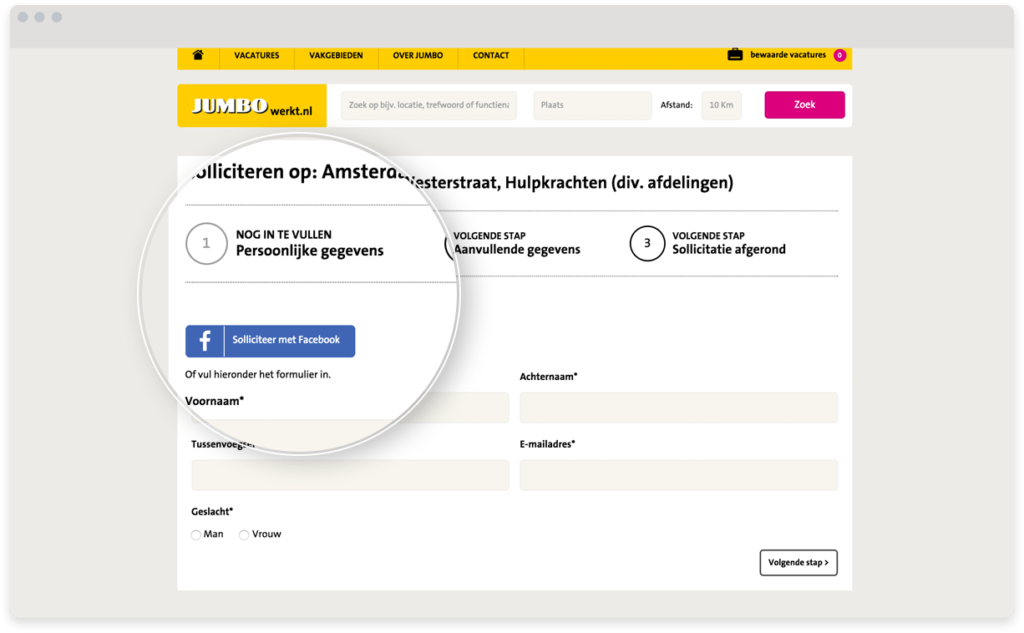Screen dimensions: 1024x633
Task: Click the pink saved vacancies counter badge
Action: tap(840, 56)
